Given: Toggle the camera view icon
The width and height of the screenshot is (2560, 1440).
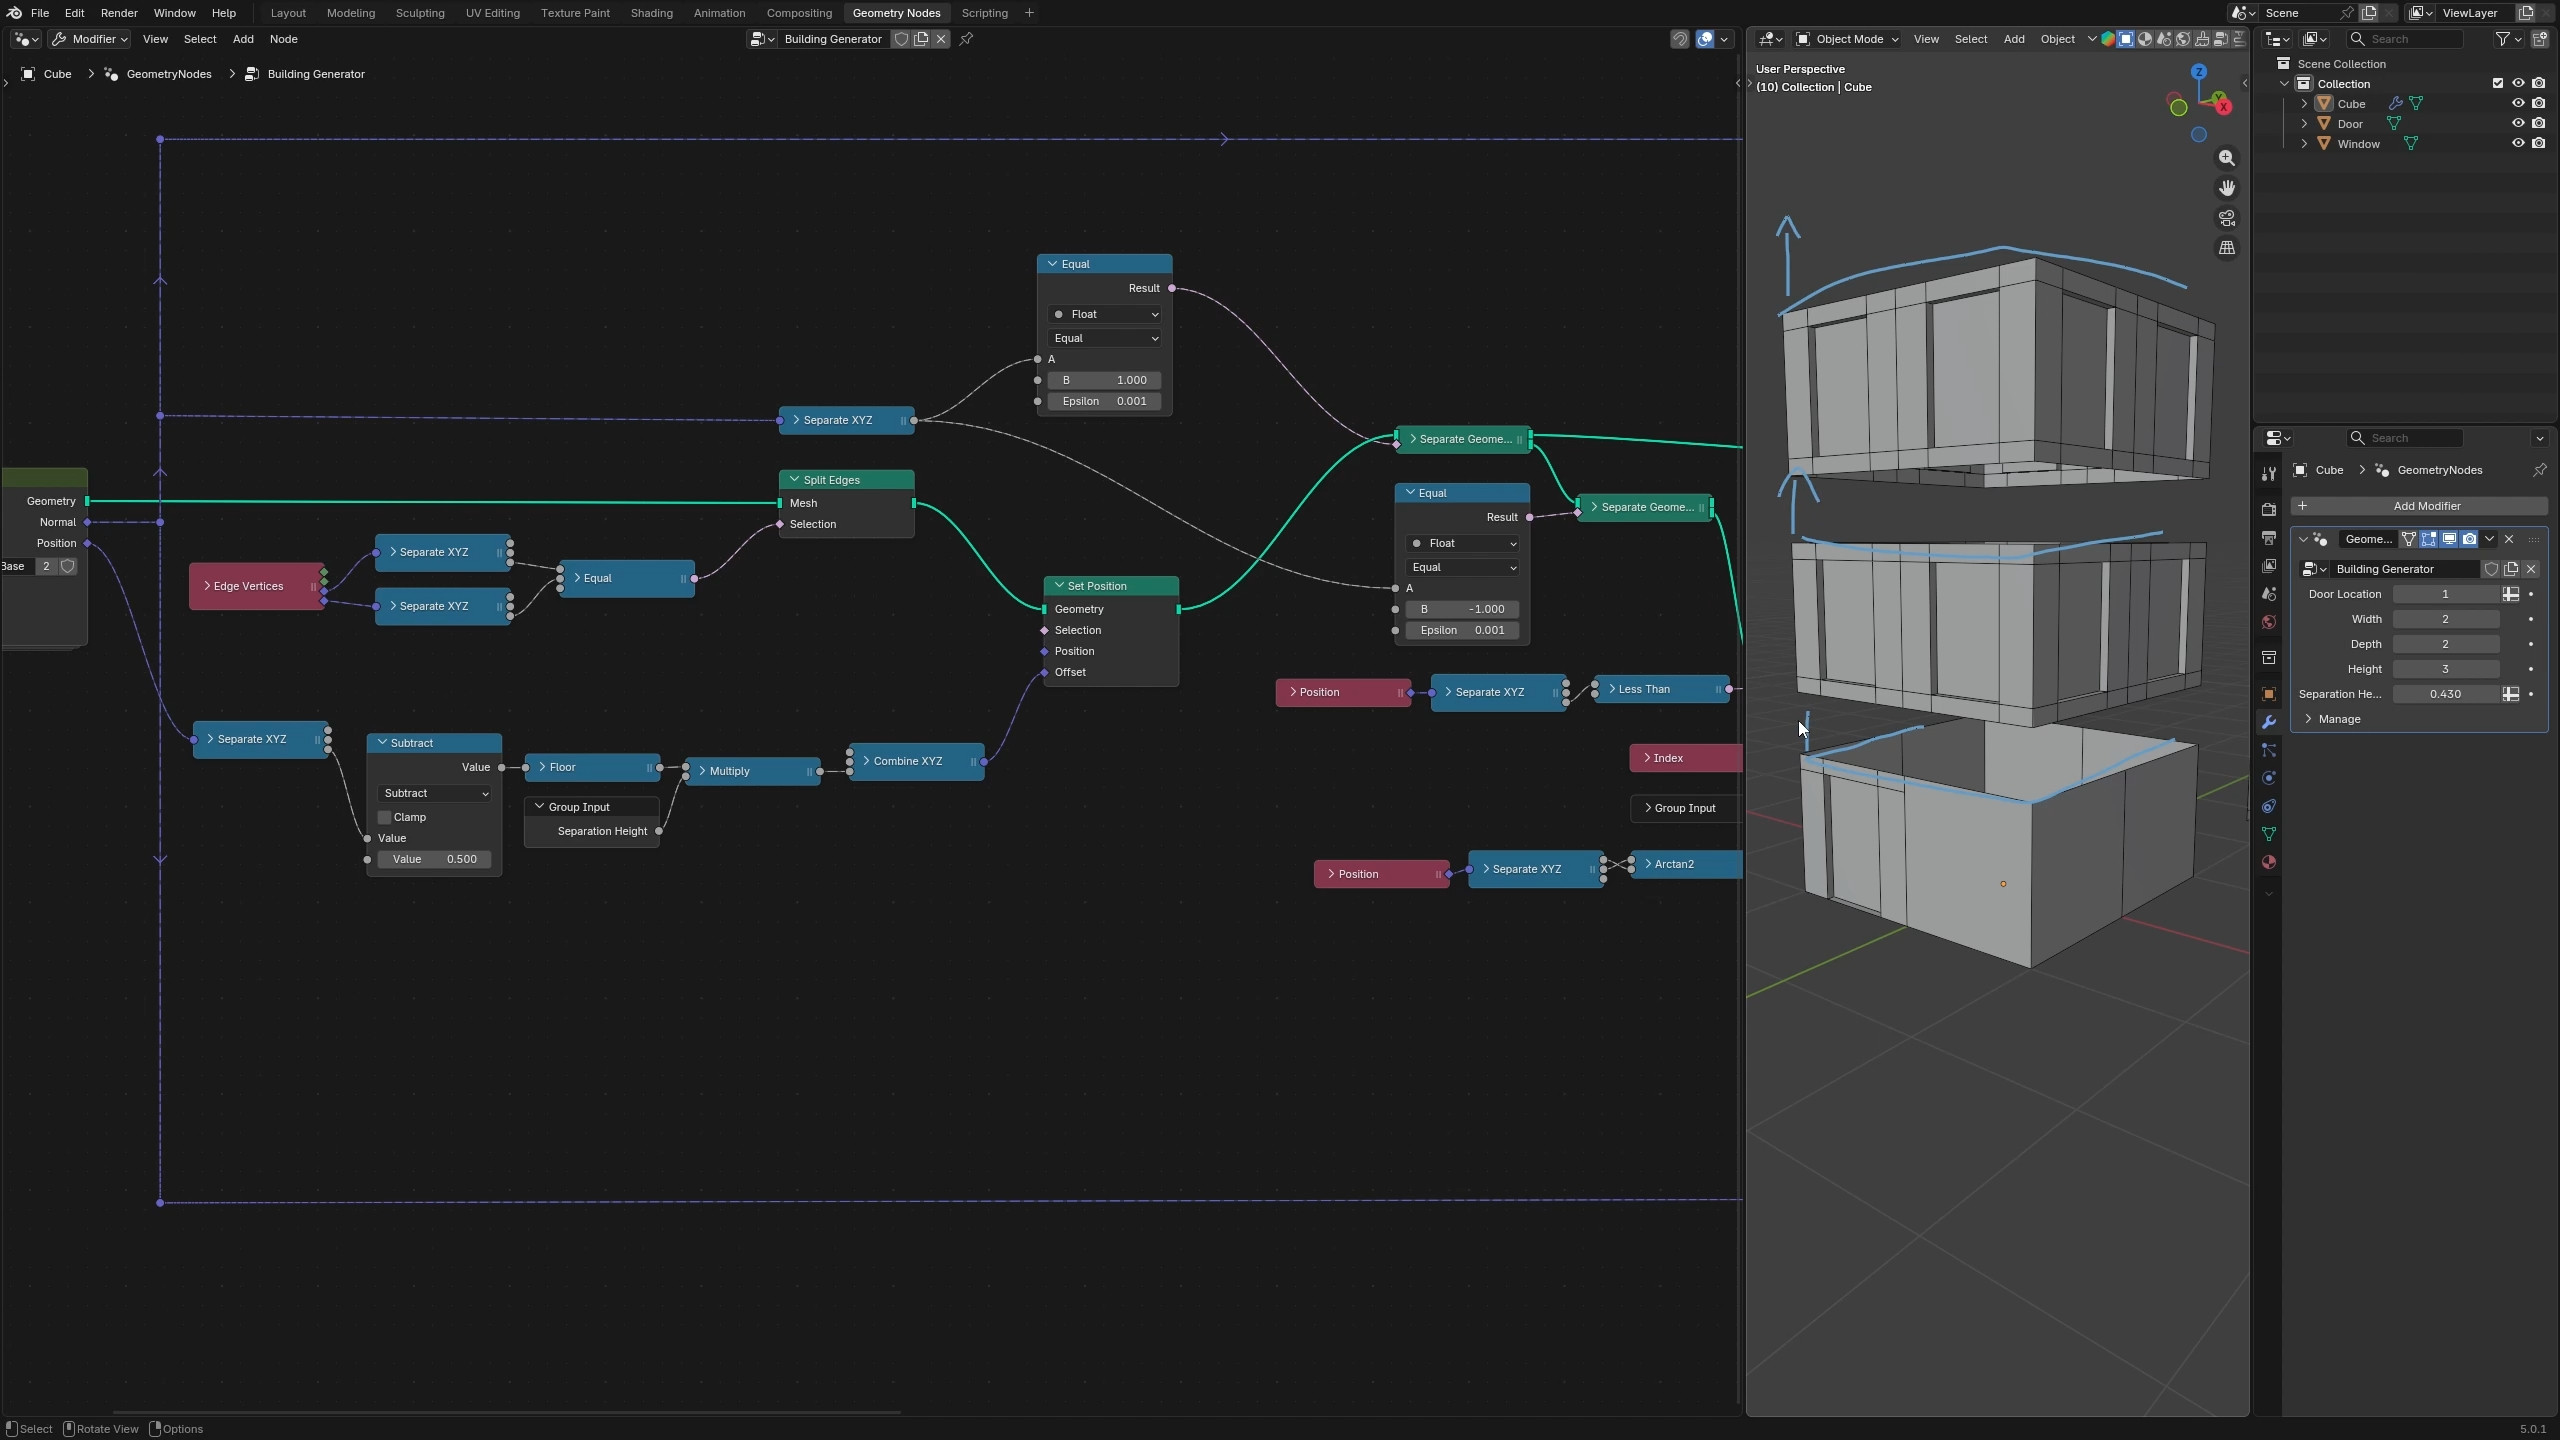Looking at the screenshot, I should pos(2226,218).
